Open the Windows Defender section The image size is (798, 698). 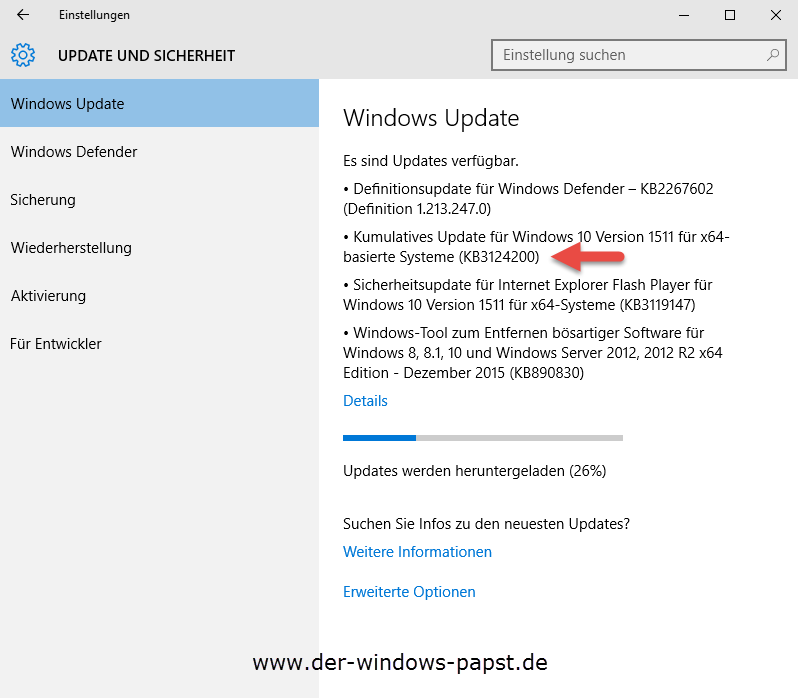tap(74, 152)
